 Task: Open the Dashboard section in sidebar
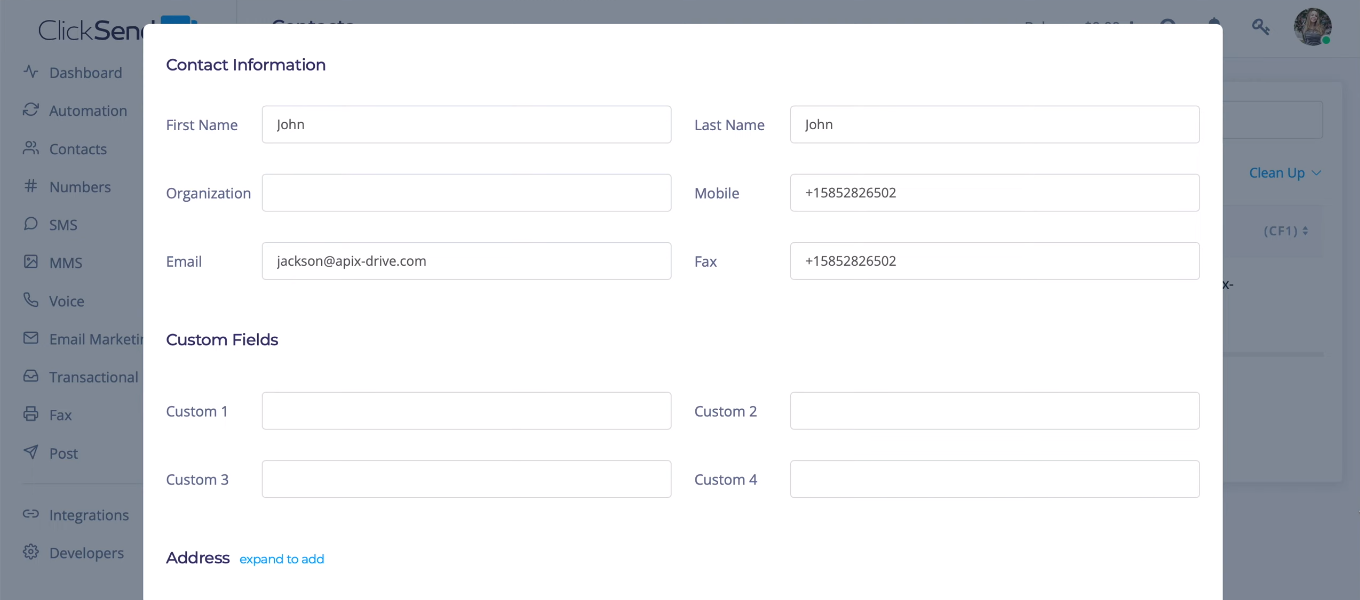click(85, 72)
